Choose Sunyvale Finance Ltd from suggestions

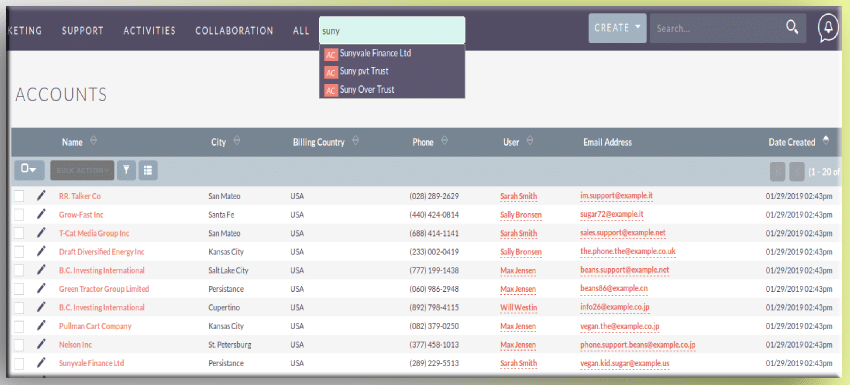pyautogui.click(x=375, y=54)
